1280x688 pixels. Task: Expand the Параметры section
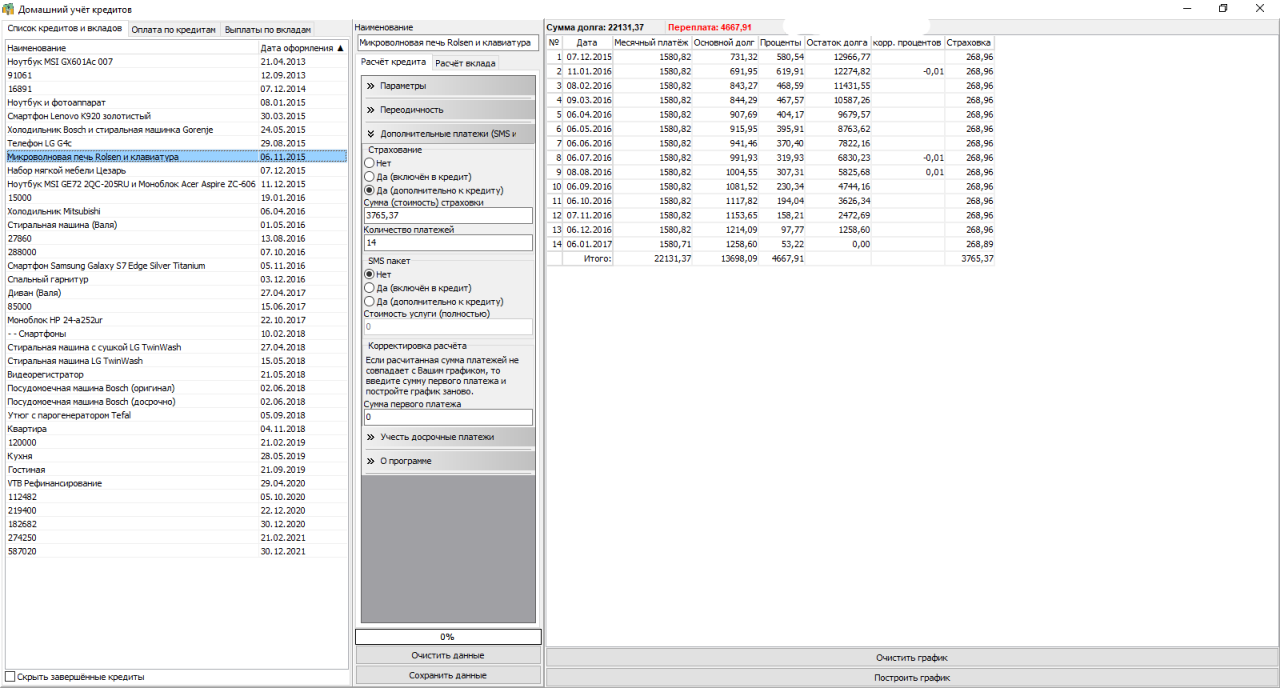click(448, 86)
